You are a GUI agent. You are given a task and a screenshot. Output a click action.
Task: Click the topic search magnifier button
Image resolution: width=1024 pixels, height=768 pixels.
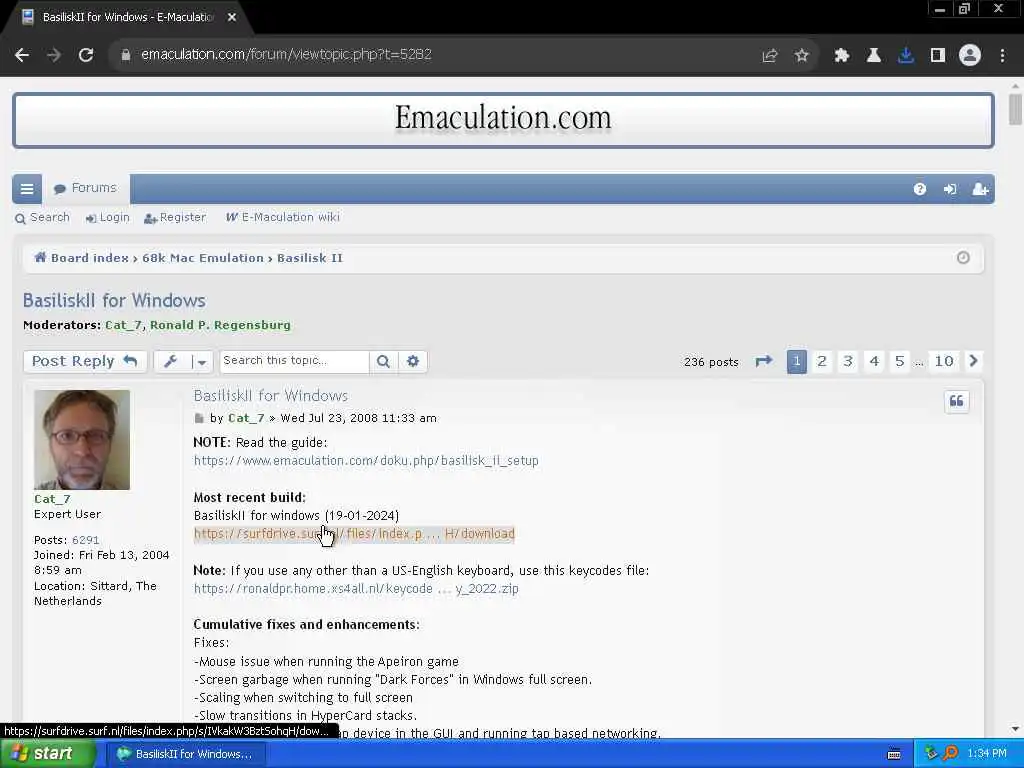[383, 361]
